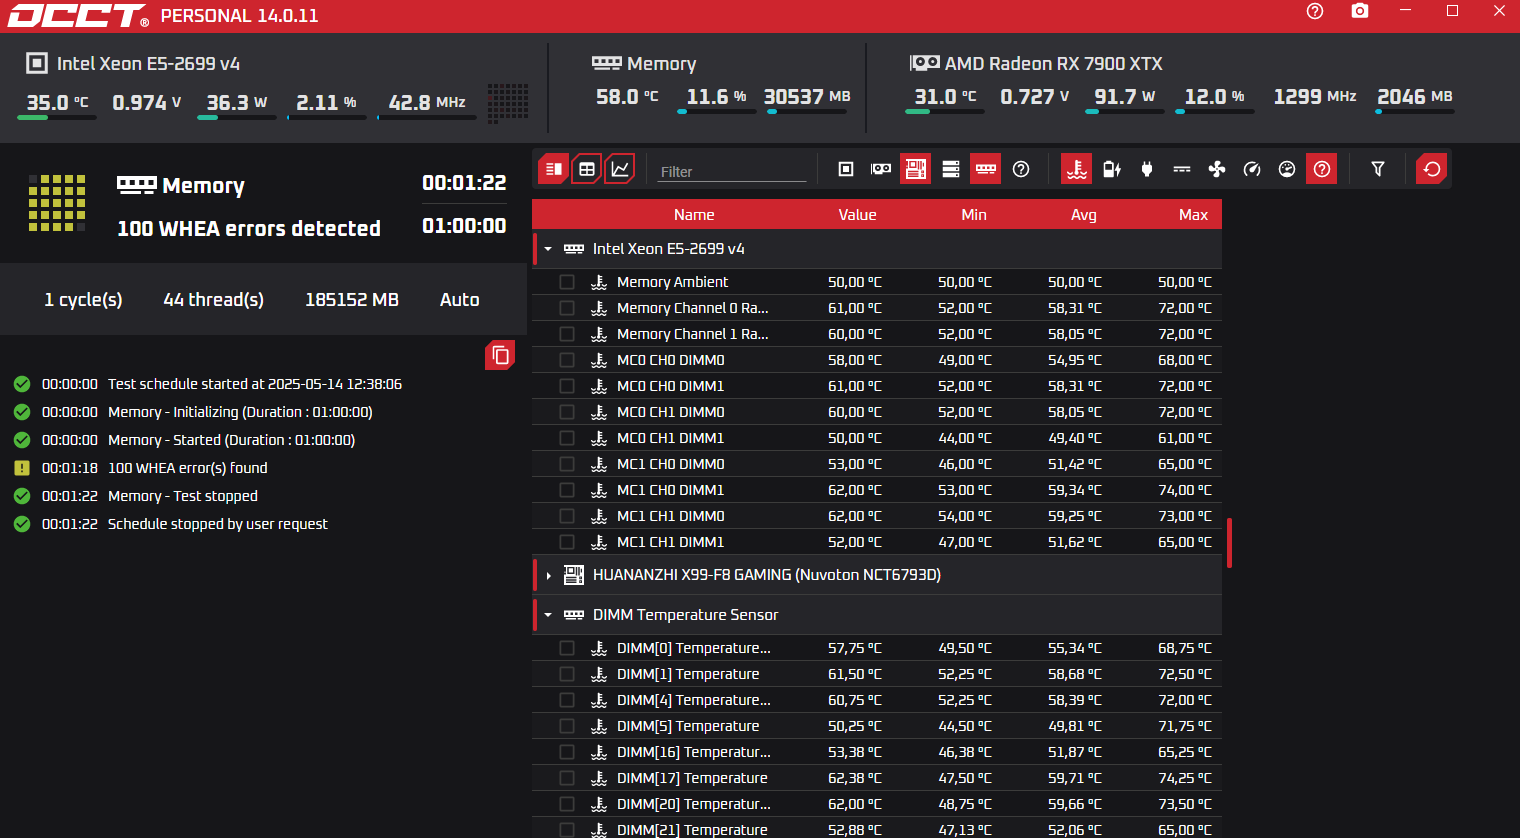Click the GPU clock 1299 MHz summary
The image size is (1520, 838).
pyautogui.click(x=1314, y=97)
